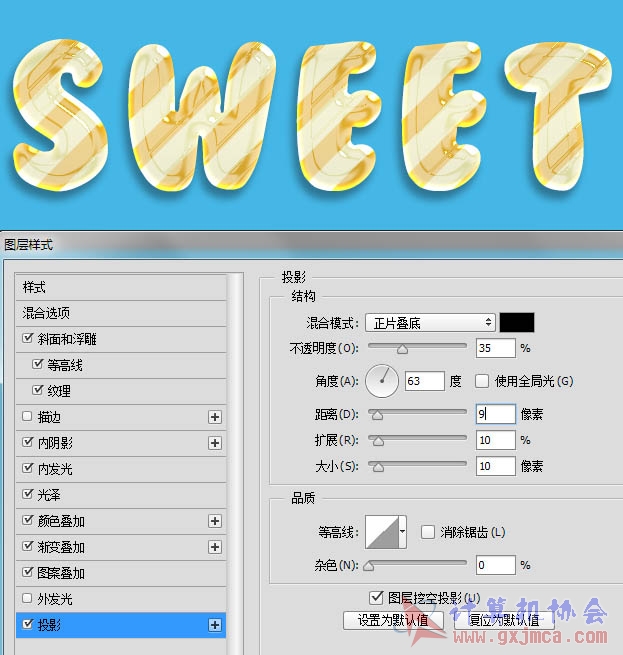Select 样式 in the left list
The width and height of the screenshot is (623, 655).
pos(121,287)
